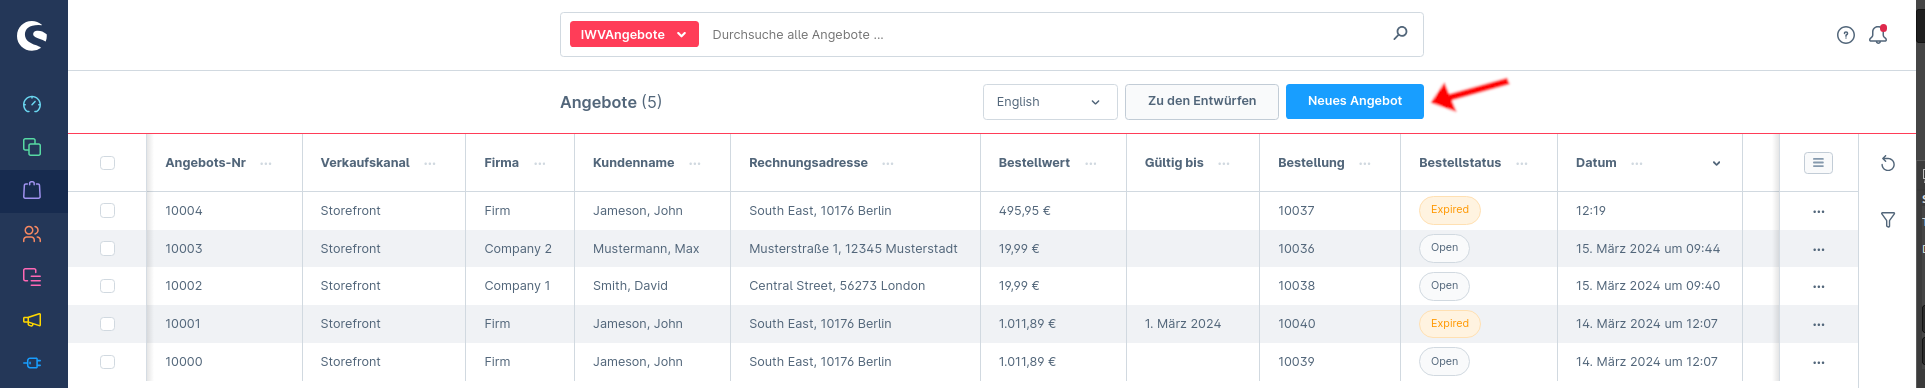
Task: Open Bestellung column options dots
Action: pos(1365,164)
